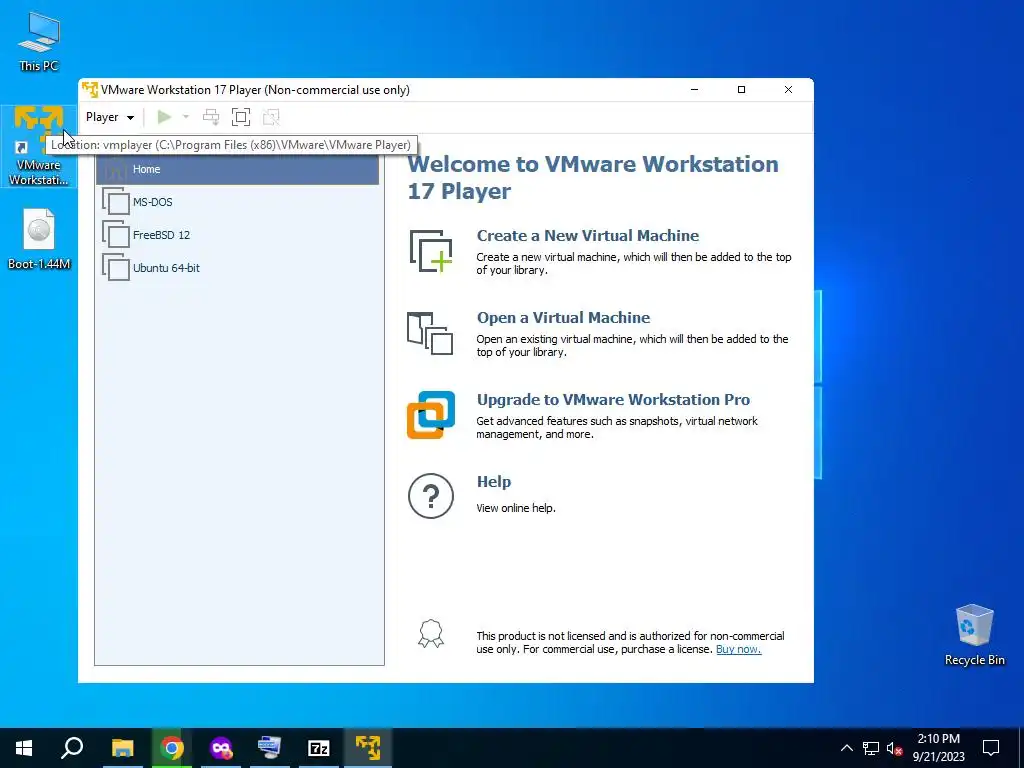
Task: Follow the Buy now link
Action: pyautogui.click(x=739, y=649)
